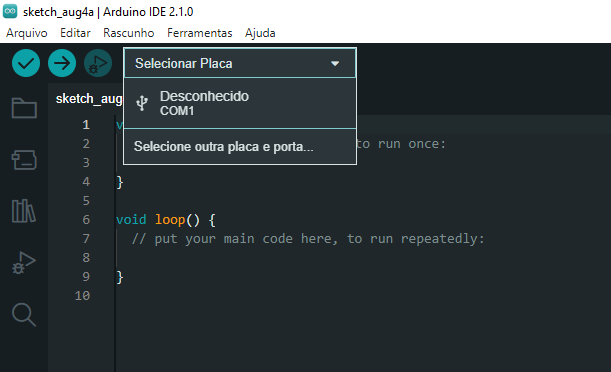Open the Arquivo menu

coord(26,33)
